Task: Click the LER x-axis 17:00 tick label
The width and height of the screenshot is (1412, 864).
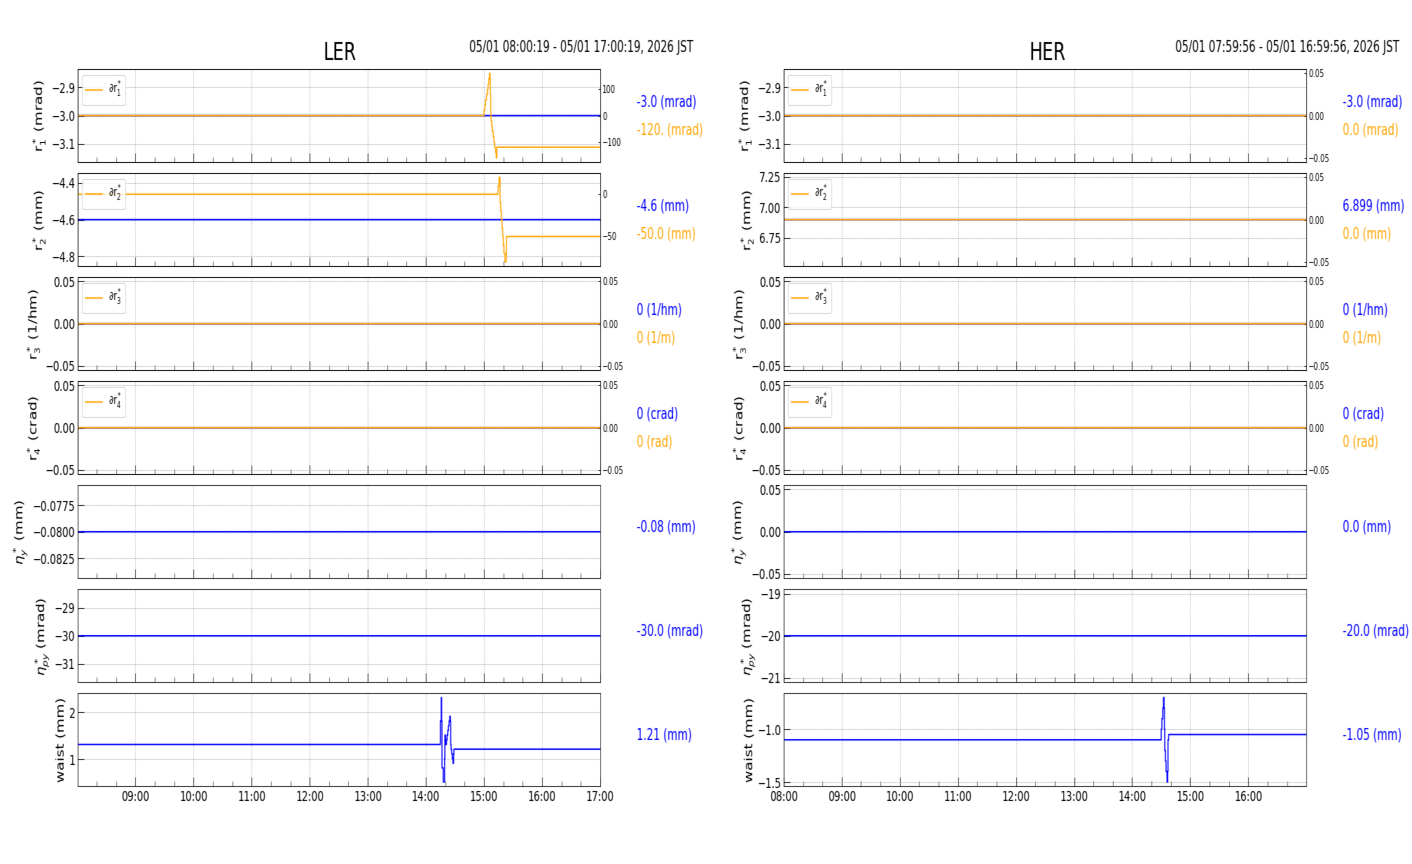Action: pos(600,797)
